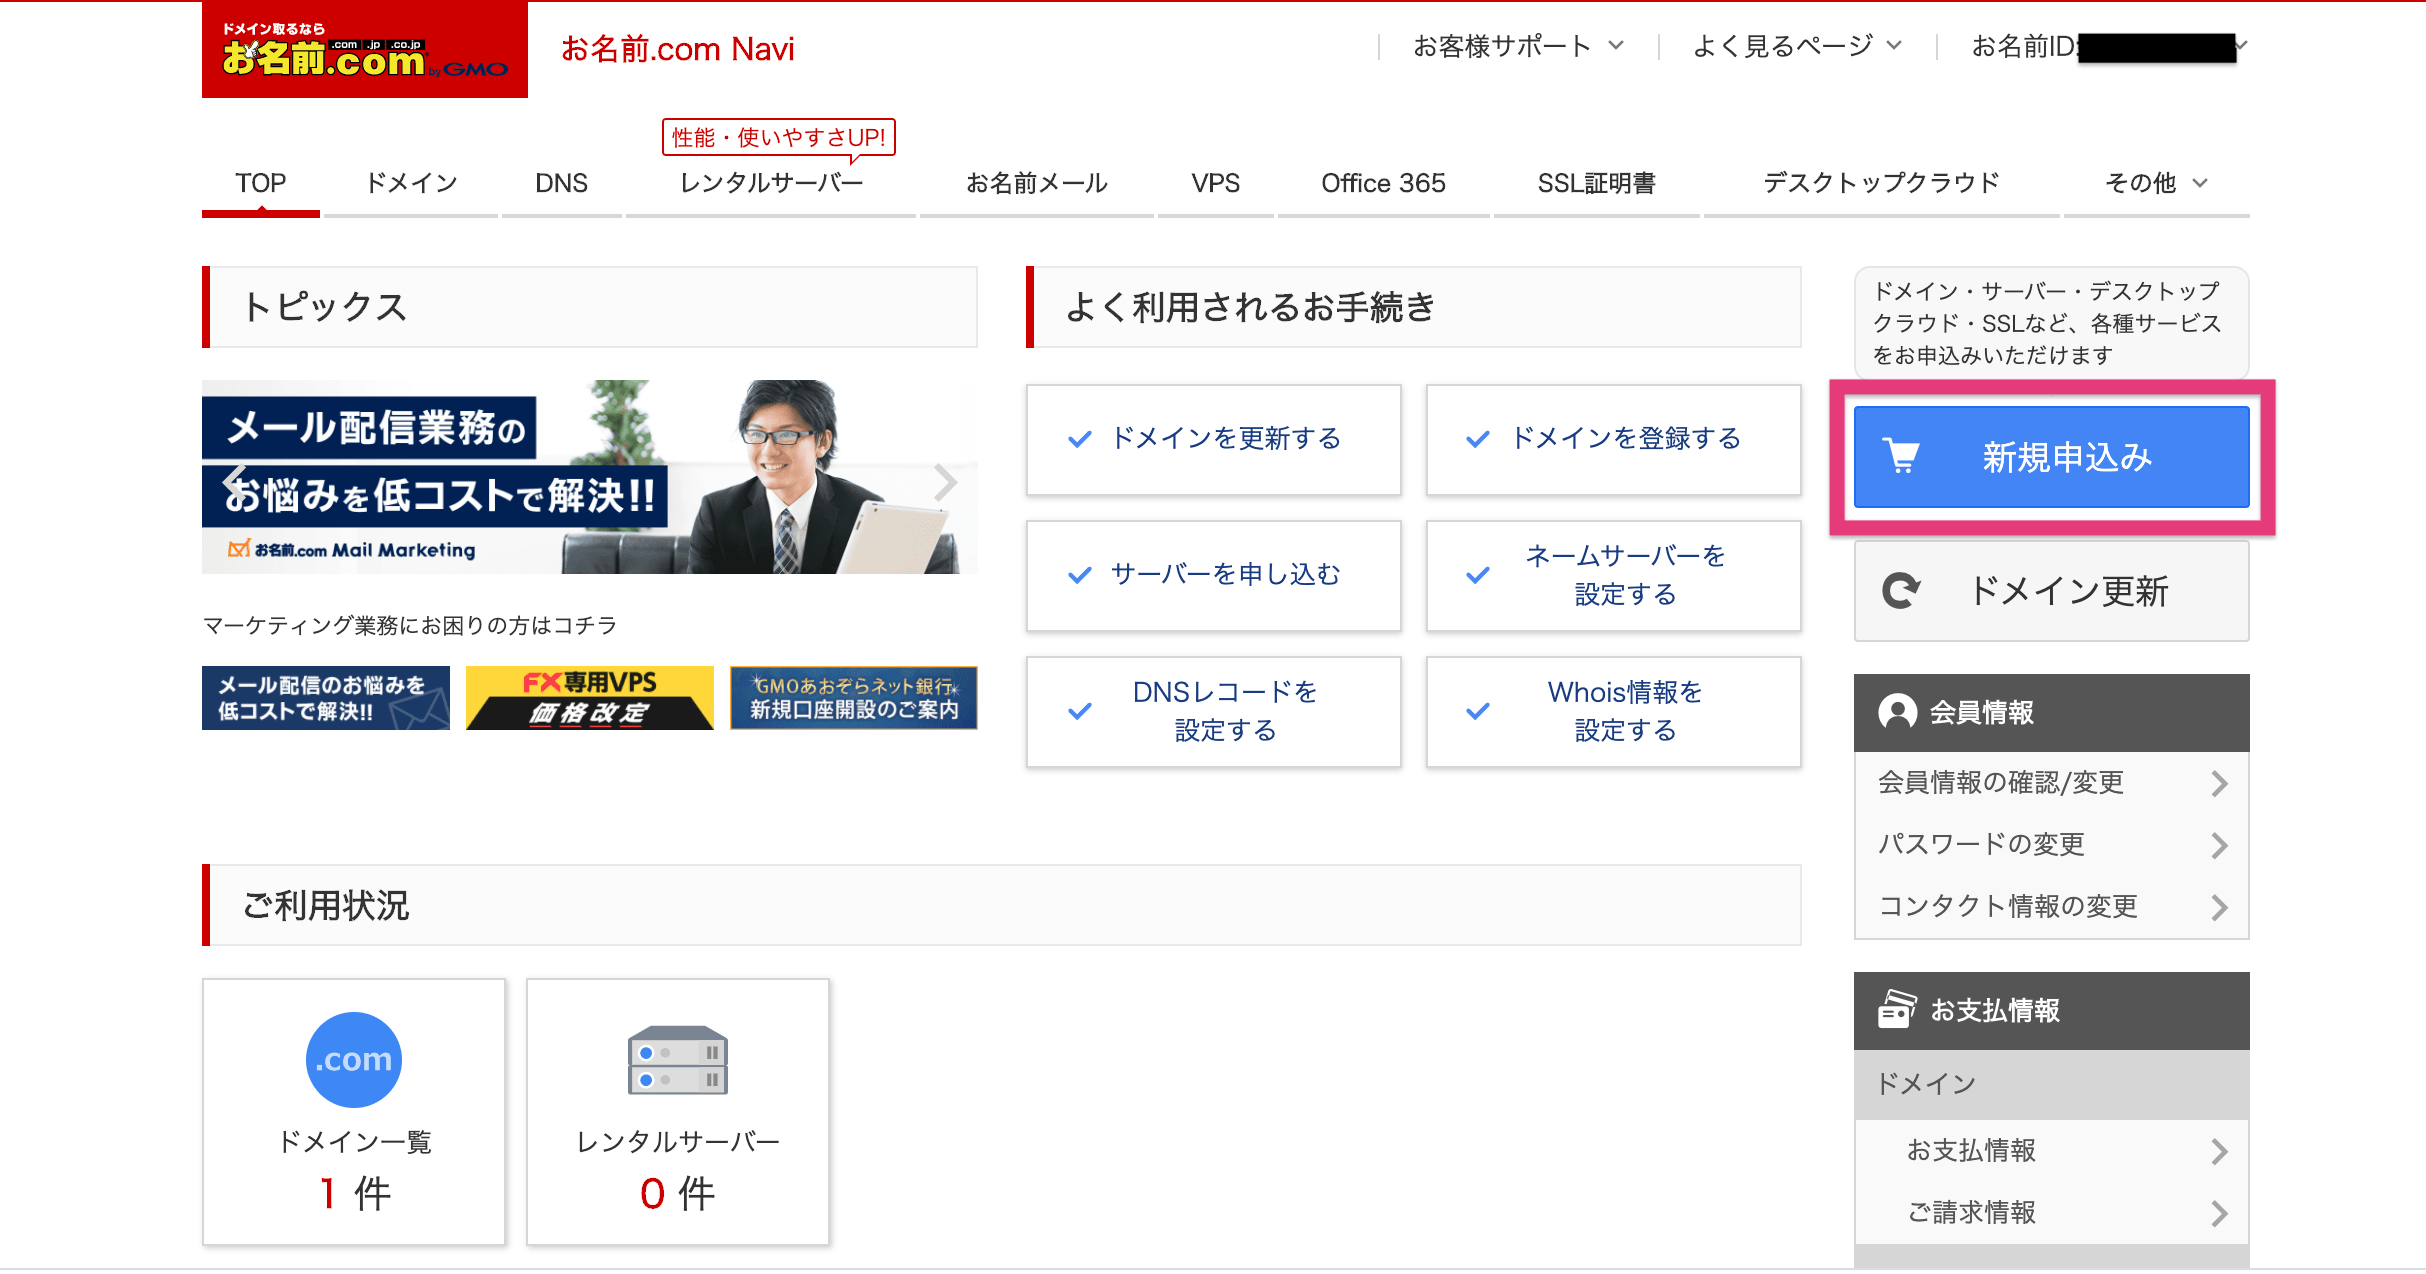
Task: Open メール配信のお悩み small banner
Action: pos(326,698)
